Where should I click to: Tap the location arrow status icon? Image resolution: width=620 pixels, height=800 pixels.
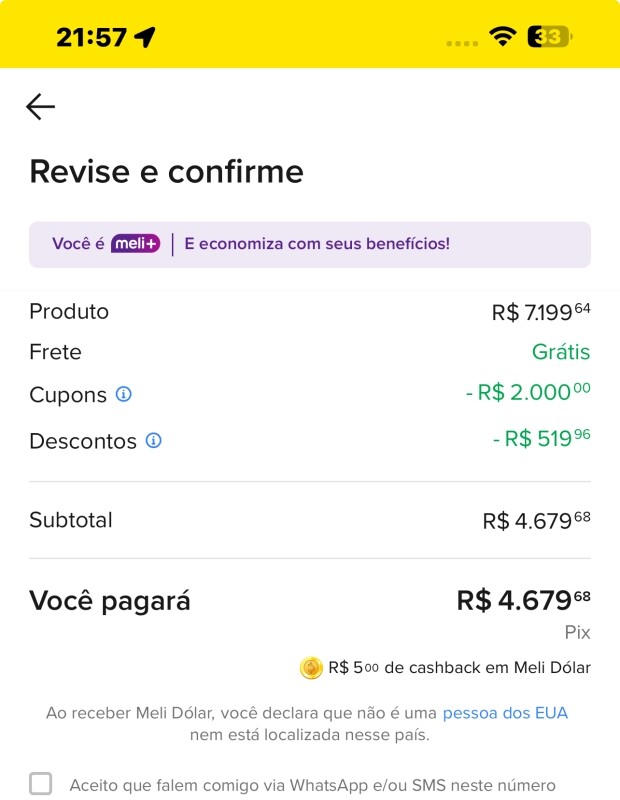pos(145,37)
